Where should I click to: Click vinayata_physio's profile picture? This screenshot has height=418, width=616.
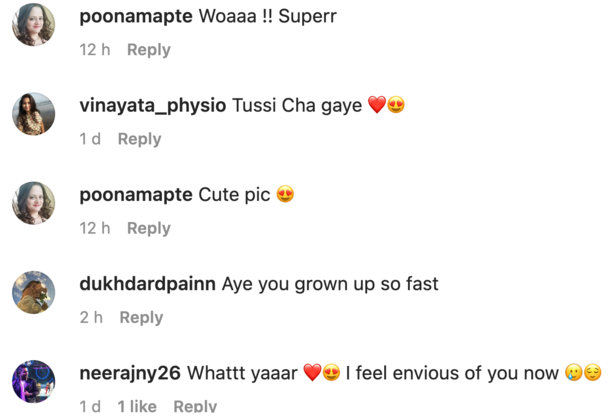(33, 114)
